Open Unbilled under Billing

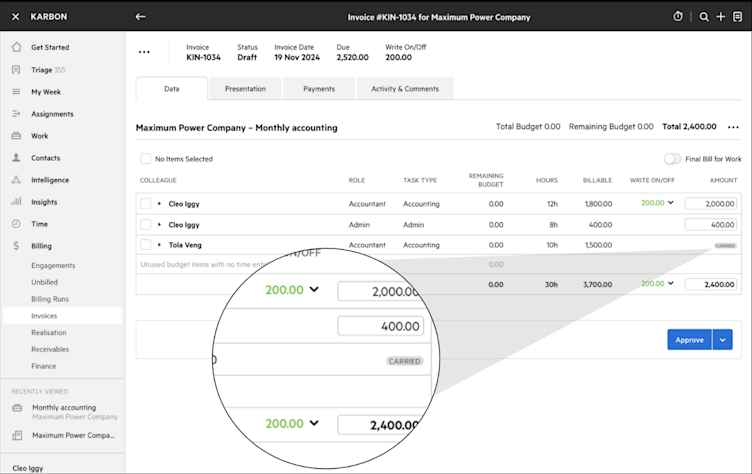pyautogui.click(x=45, y=282)
